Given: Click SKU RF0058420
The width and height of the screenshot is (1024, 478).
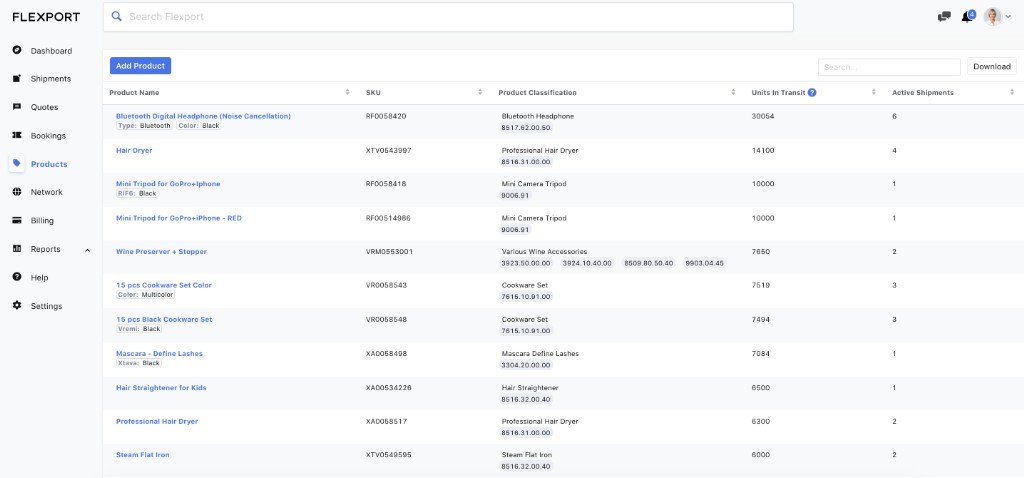Looking at the screenshot, I should 386,116.
